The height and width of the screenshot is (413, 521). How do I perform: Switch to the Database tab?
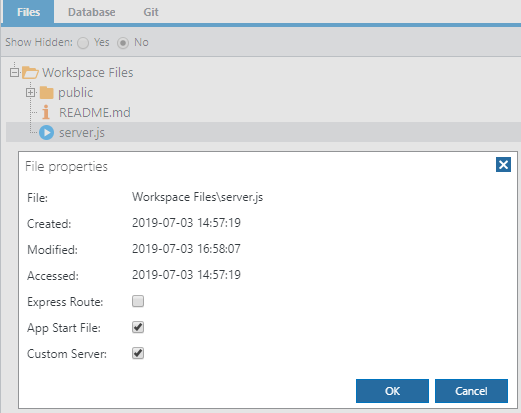(x=92, y=12)
